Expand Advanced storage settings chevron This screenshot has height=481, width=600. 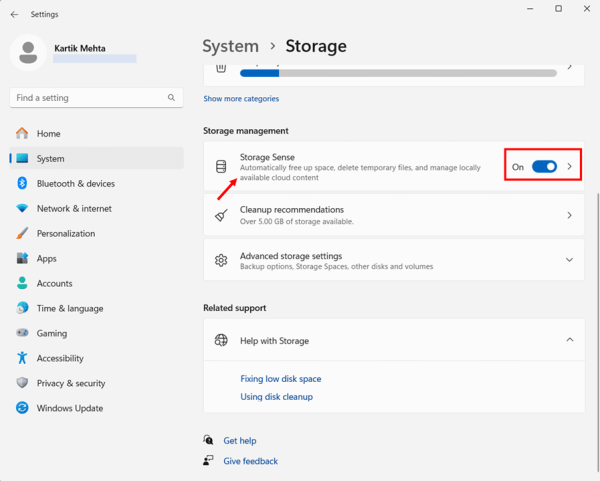point(569,260)
